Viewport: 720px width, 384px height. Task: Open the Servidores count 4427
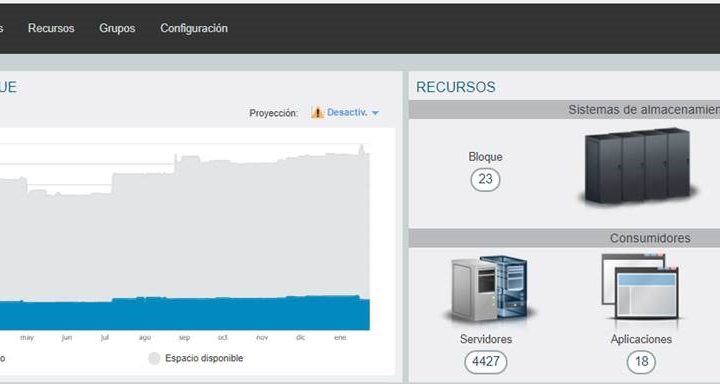click(486, 362)
